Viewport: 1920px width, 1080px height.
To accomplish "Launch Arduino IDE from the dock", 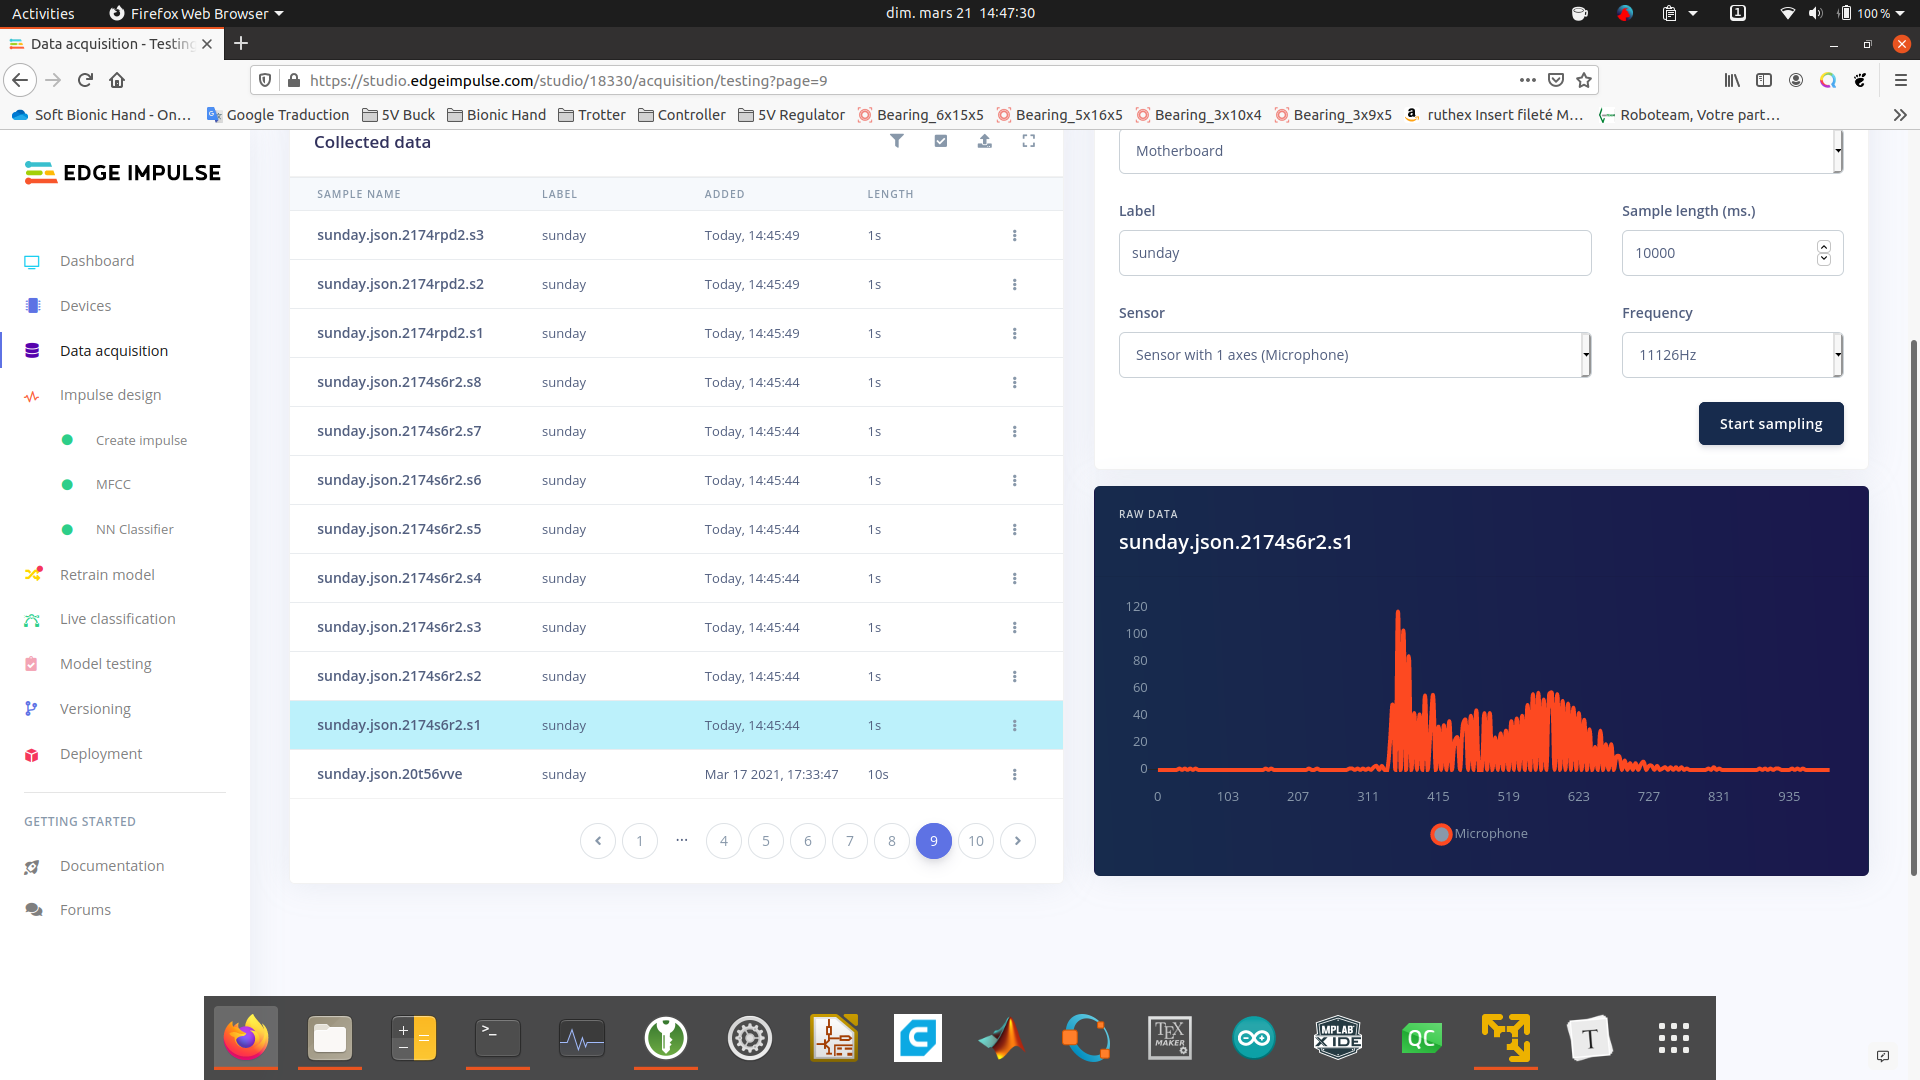I will (1254, 1038).
